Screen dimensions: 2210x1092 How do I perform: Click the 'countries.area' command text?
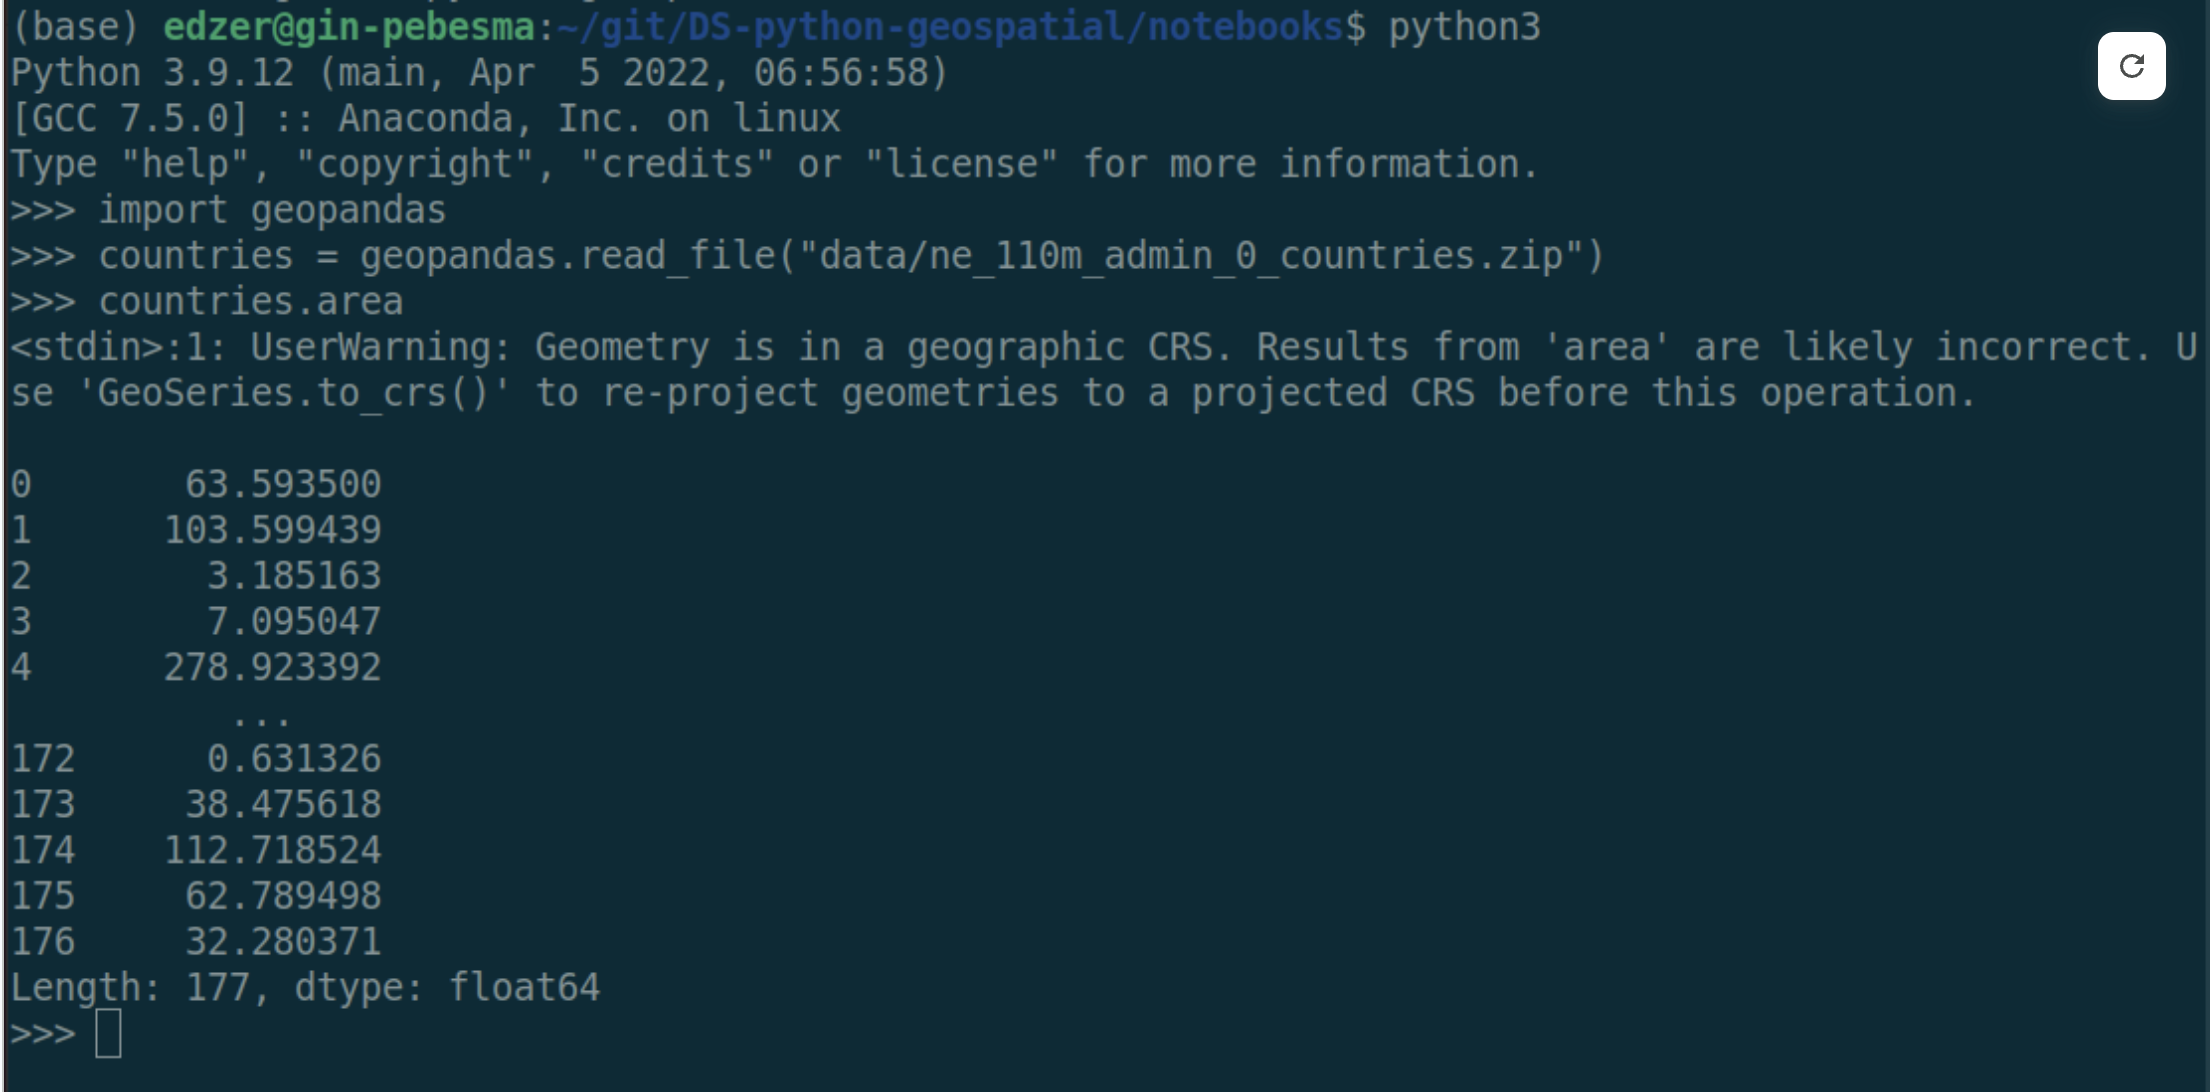250,301
